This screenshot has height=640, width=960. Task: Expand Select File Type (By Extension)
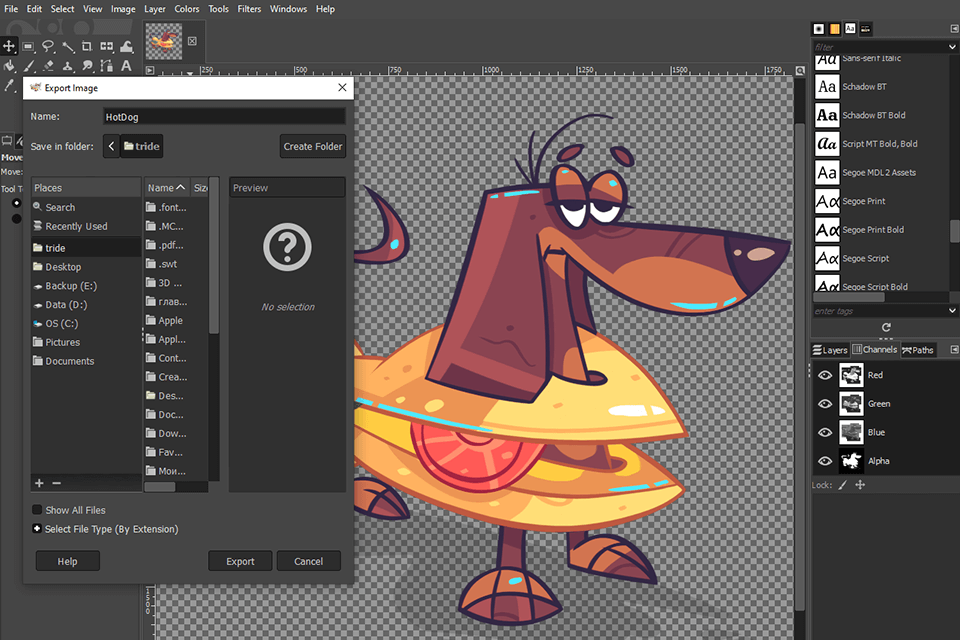[x=37, y=529]
